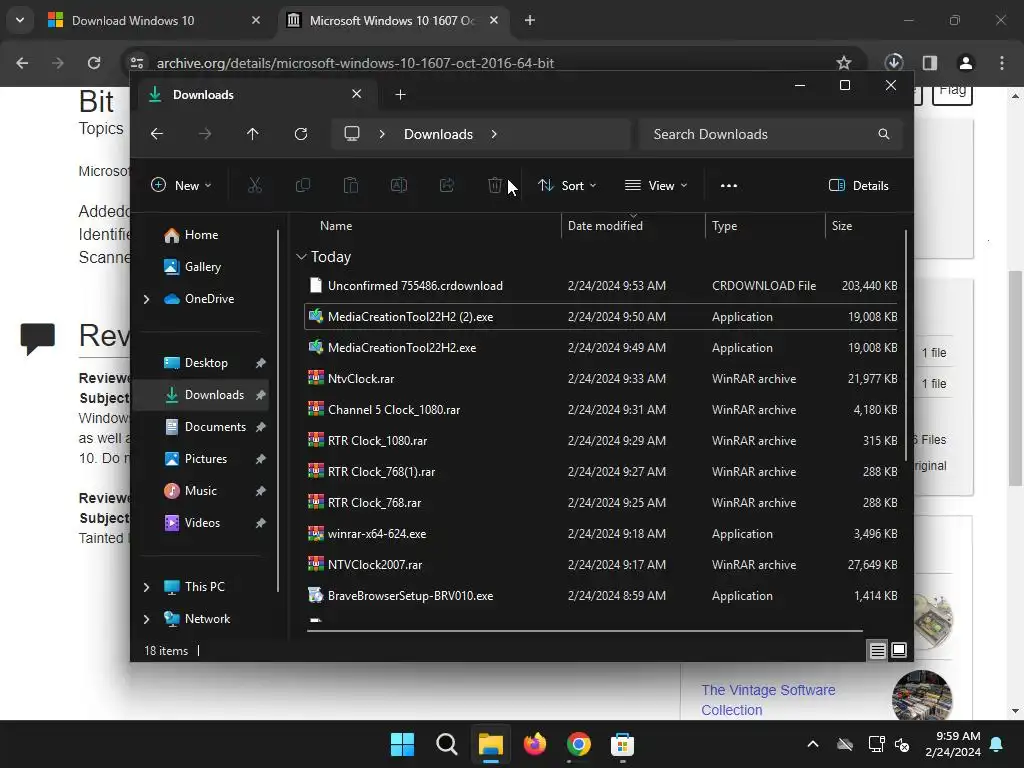Close the Download Windows 10 Chrome tab

256,20
